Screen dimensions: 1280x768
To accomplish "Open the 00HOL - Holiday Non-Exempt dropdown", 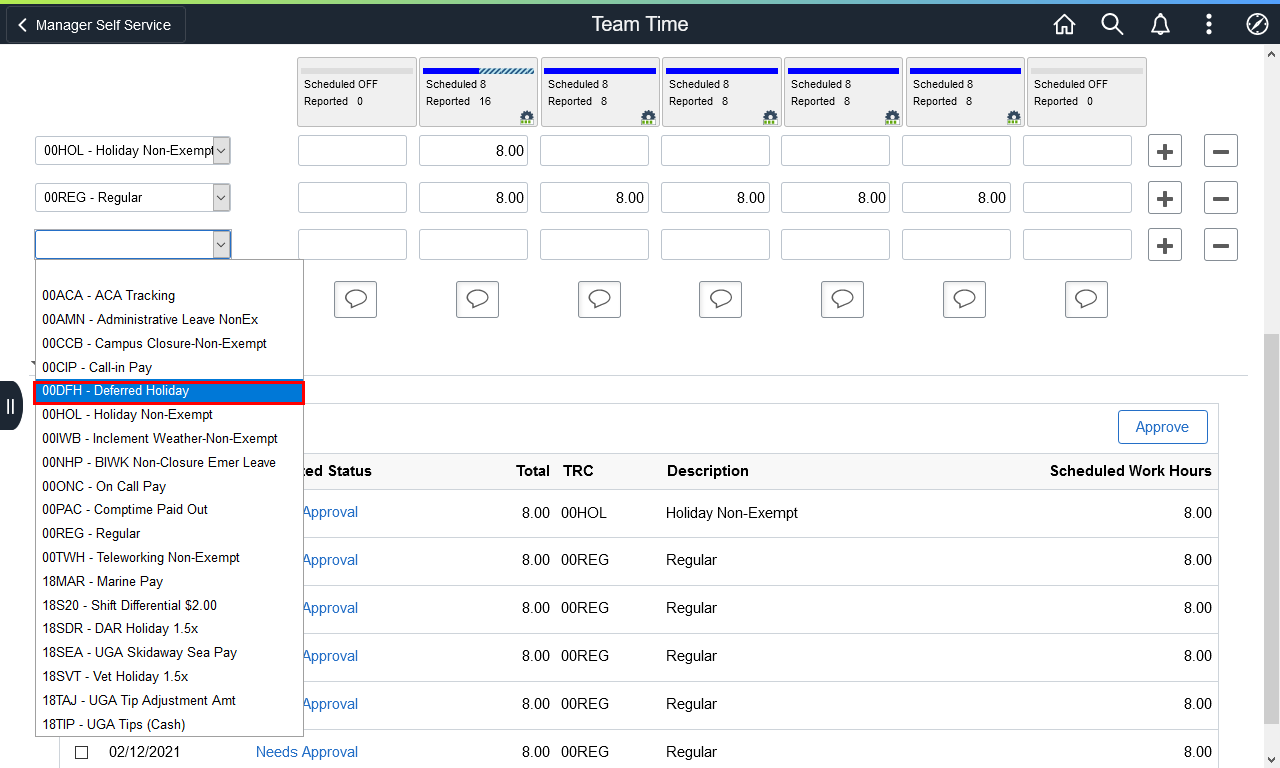I will (x=133, y=151).
